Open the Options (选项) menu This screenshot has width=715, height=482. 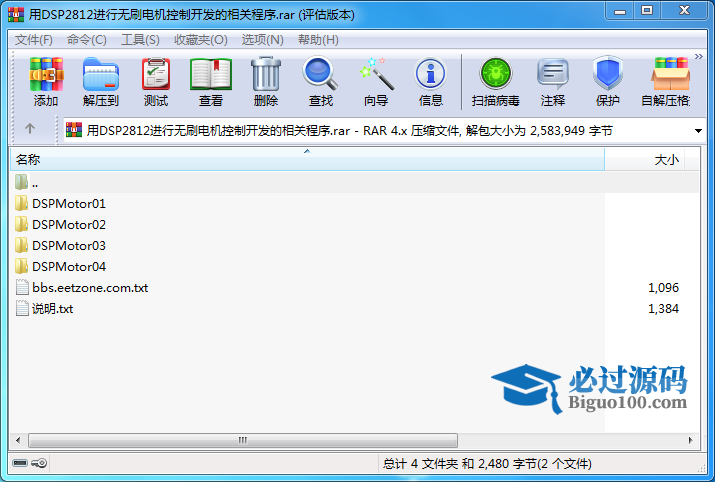coord(263,40)
